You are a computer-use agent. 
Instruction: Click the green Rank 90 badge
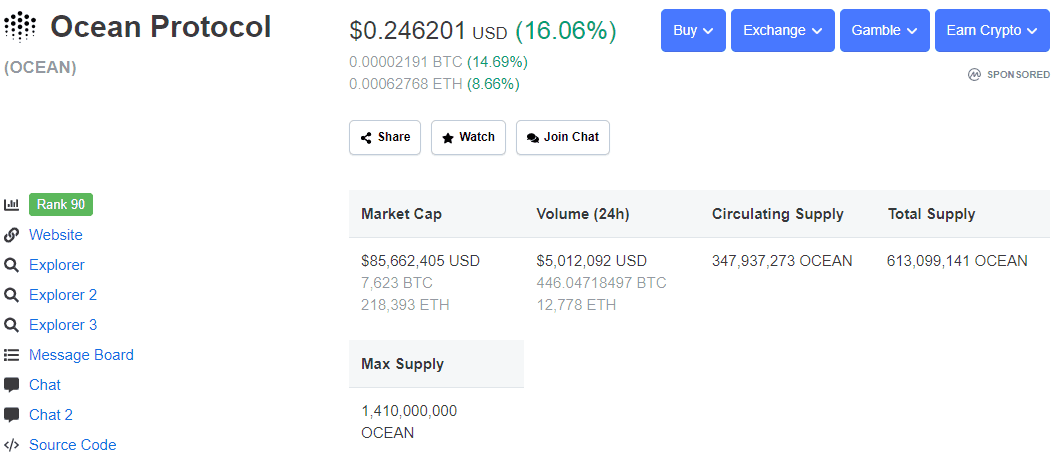click(61, 205)
